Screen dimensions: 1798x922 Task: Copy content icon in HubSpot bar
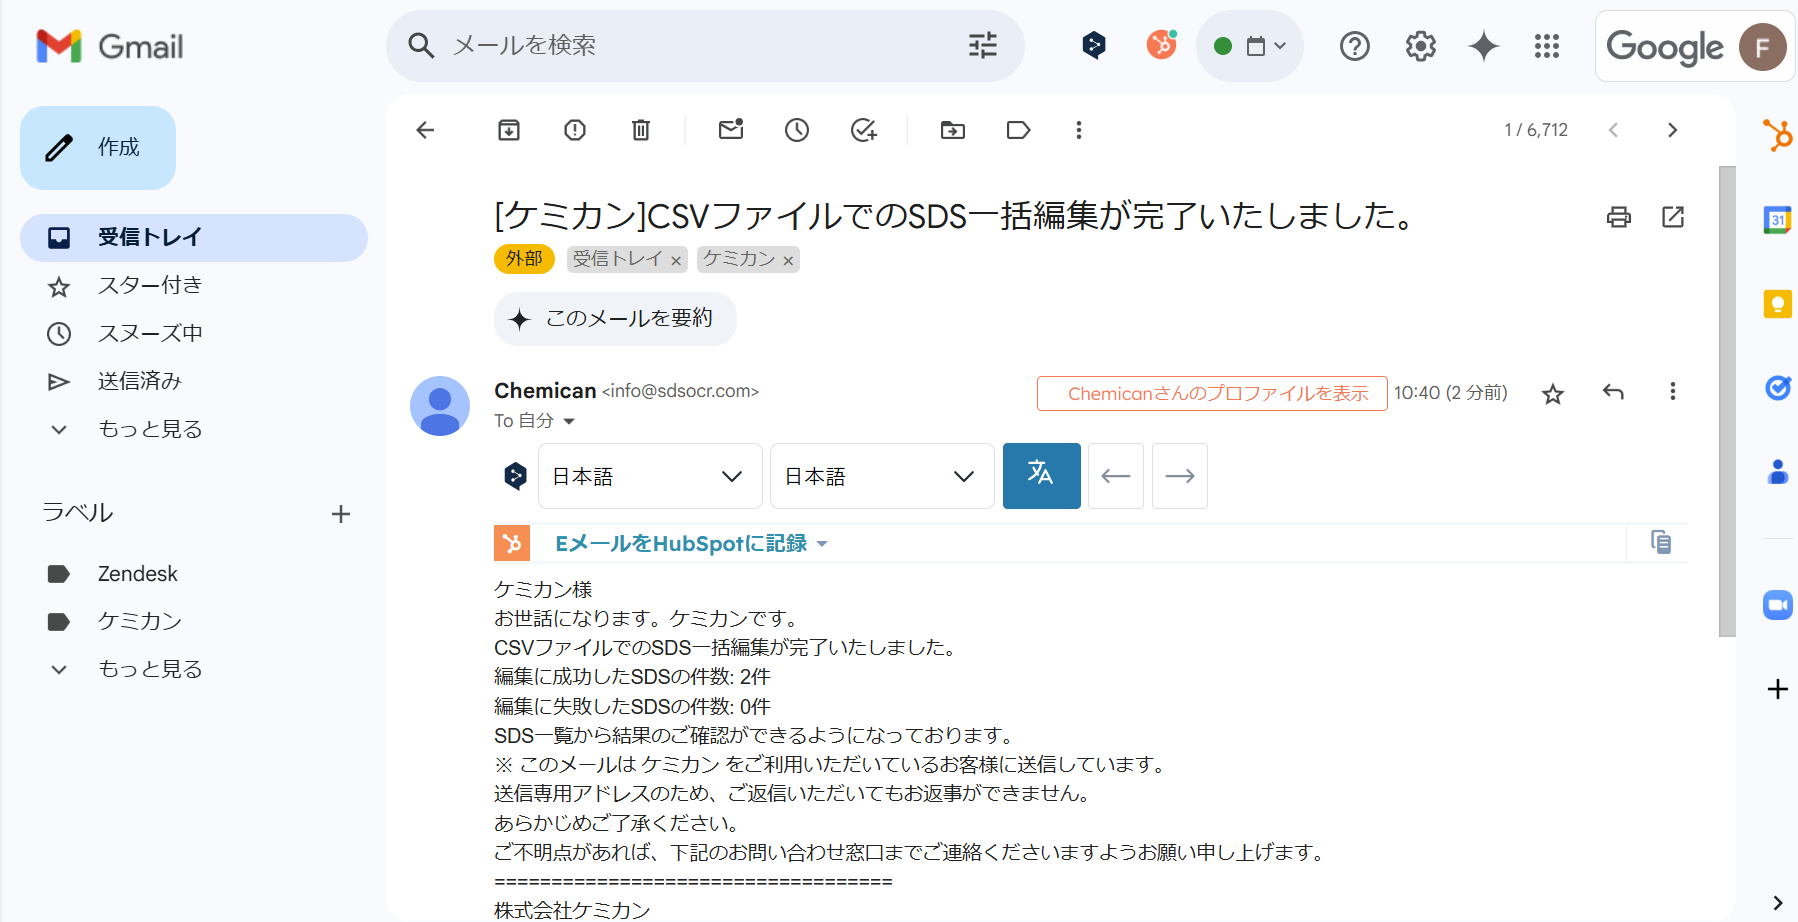(1661, 542)
